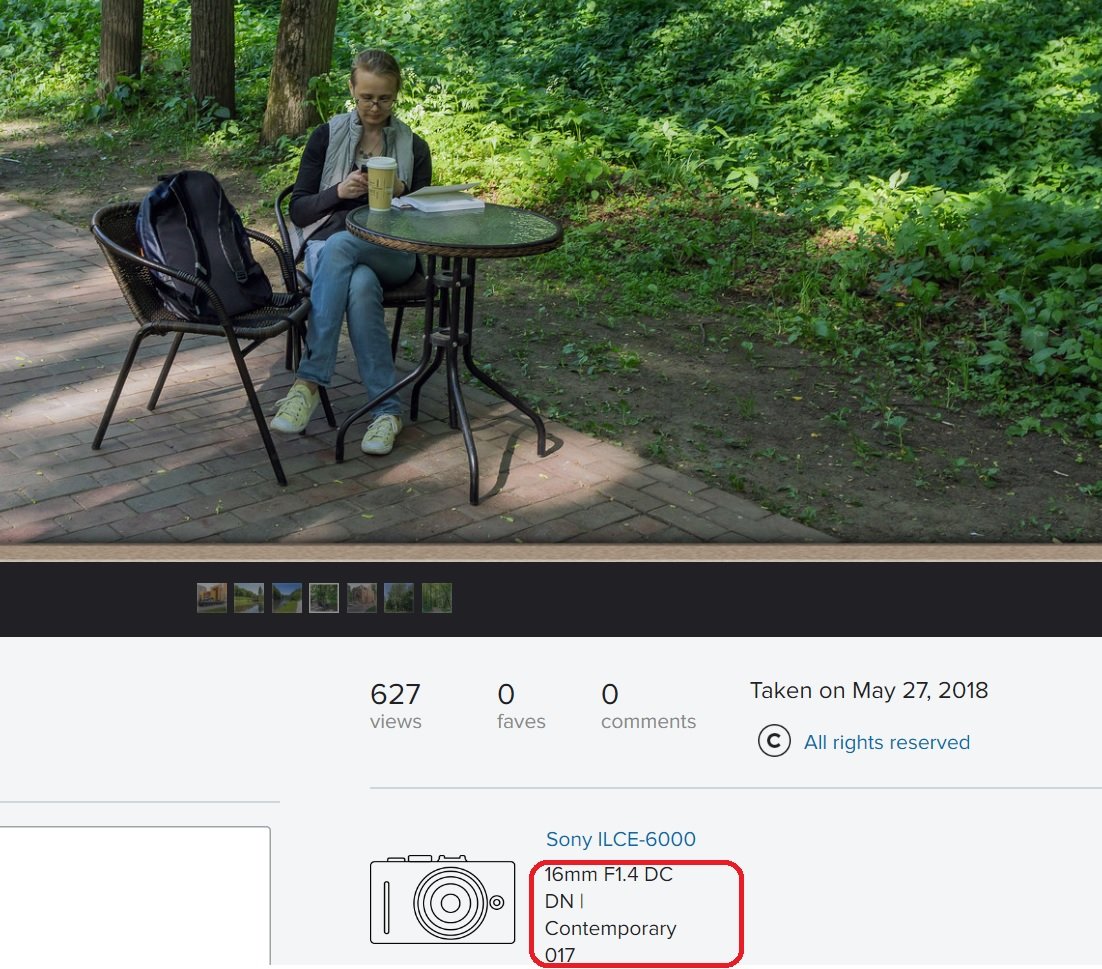Click the Taken on May 27, 2018 date
The image size is (1102, 969).
point(868,690)
